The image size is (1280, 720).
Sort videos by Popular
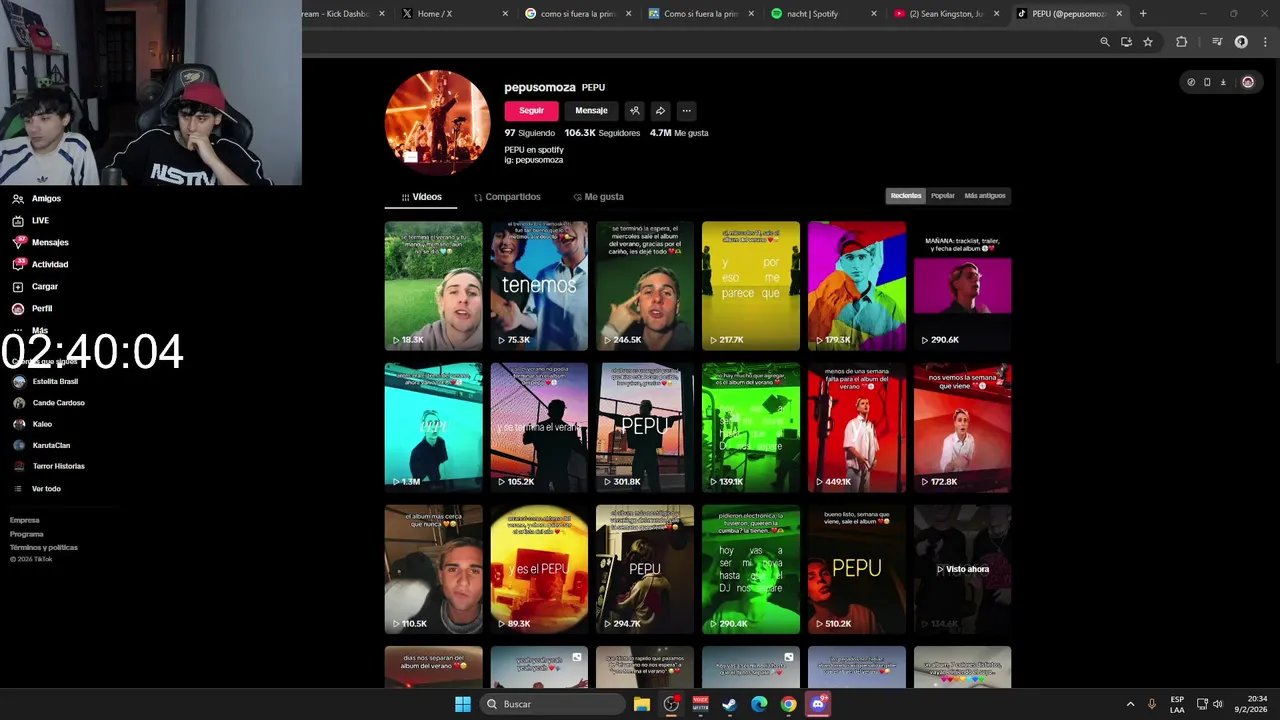[x=943, y=196]
